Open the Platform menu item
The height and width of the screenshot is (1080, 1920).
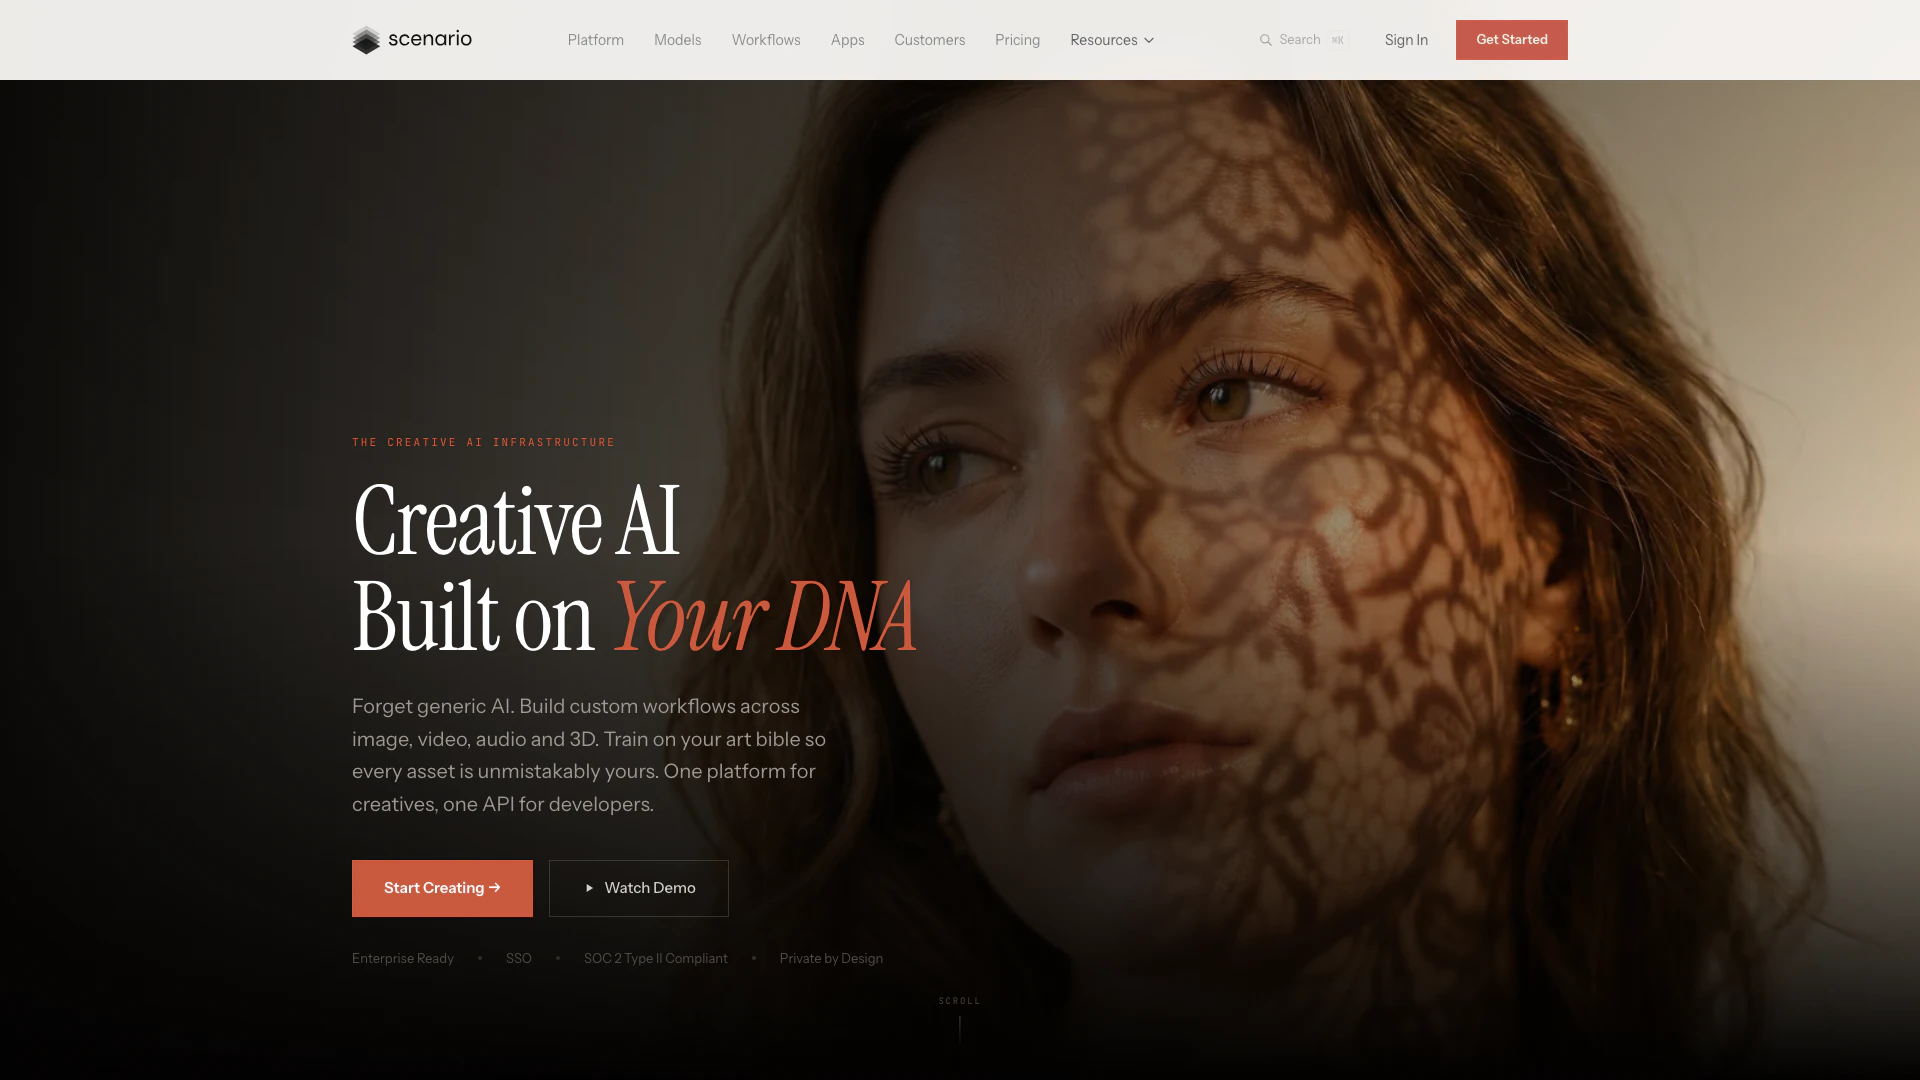(596, 40)
